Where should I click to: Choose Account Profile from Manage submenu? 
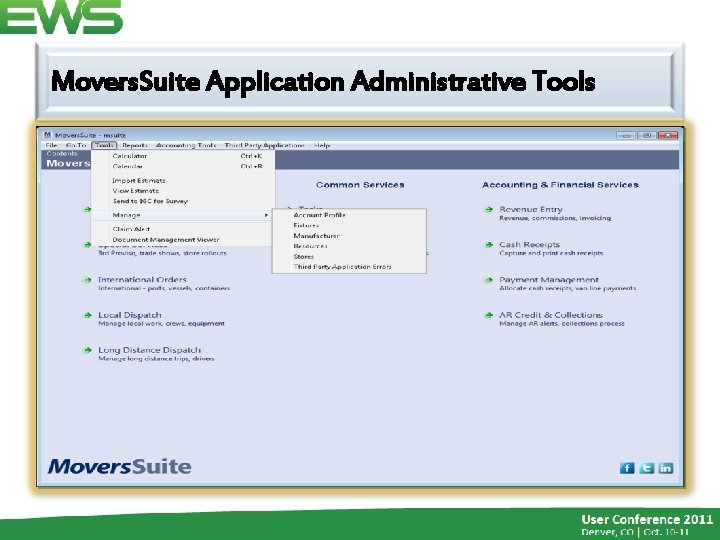point(349,215)
